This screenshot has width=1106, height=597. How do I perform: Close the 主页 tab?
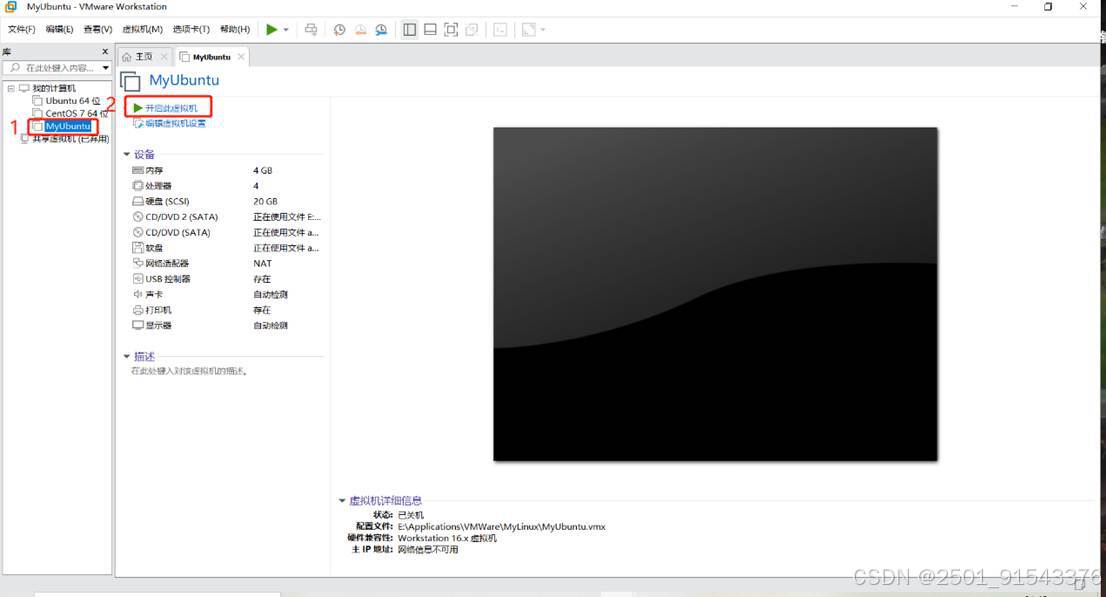[164, 56]
